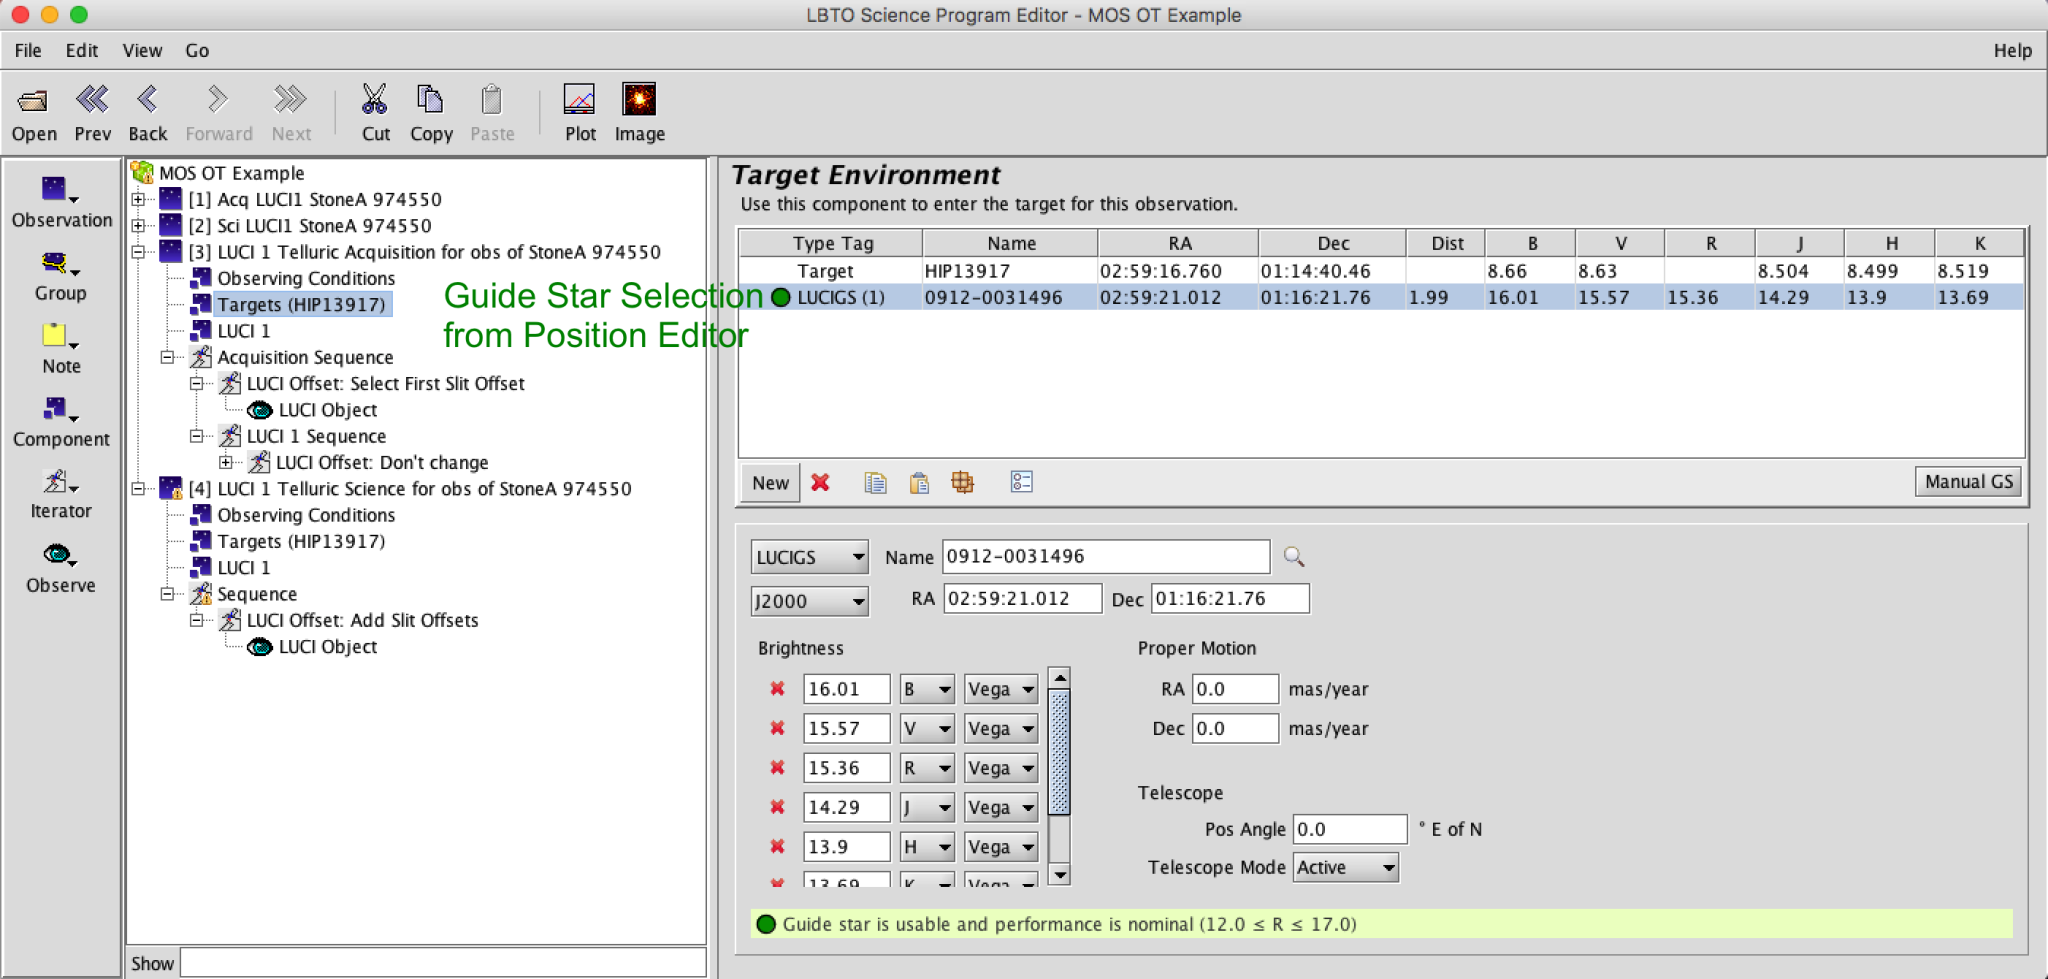Click the Group sidebar icon
Image resolution: width=2048 pixels, height=979 pixels.
(60, 264)
